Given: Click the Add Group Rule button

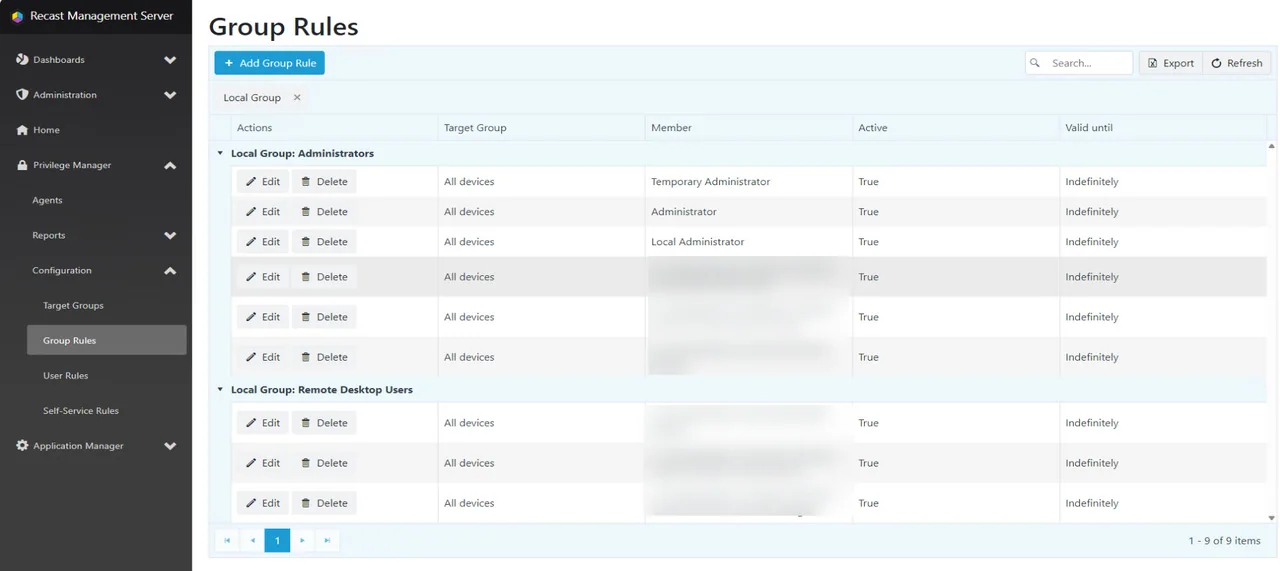Looking at the screenshot, I should [269, 63].
